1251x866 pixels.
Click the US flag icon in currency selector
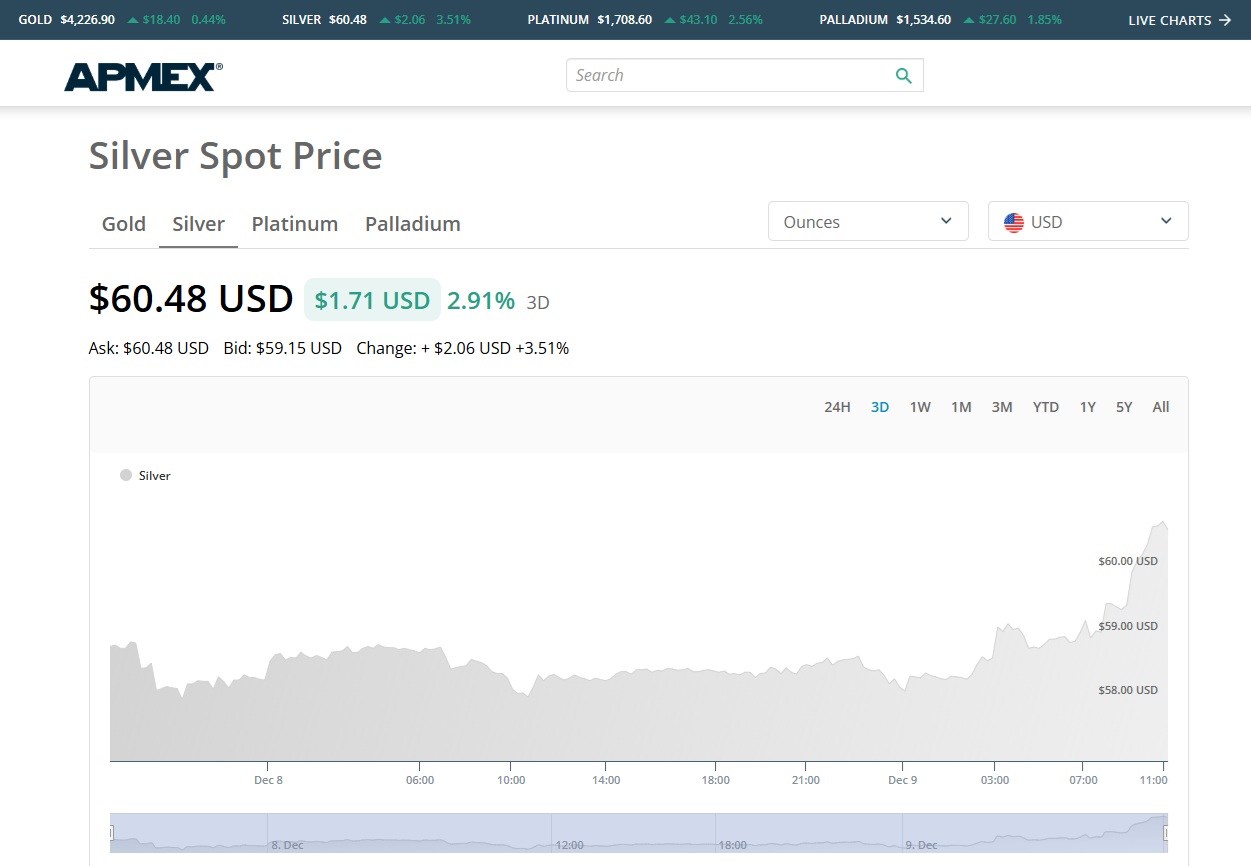[1014, 222]
